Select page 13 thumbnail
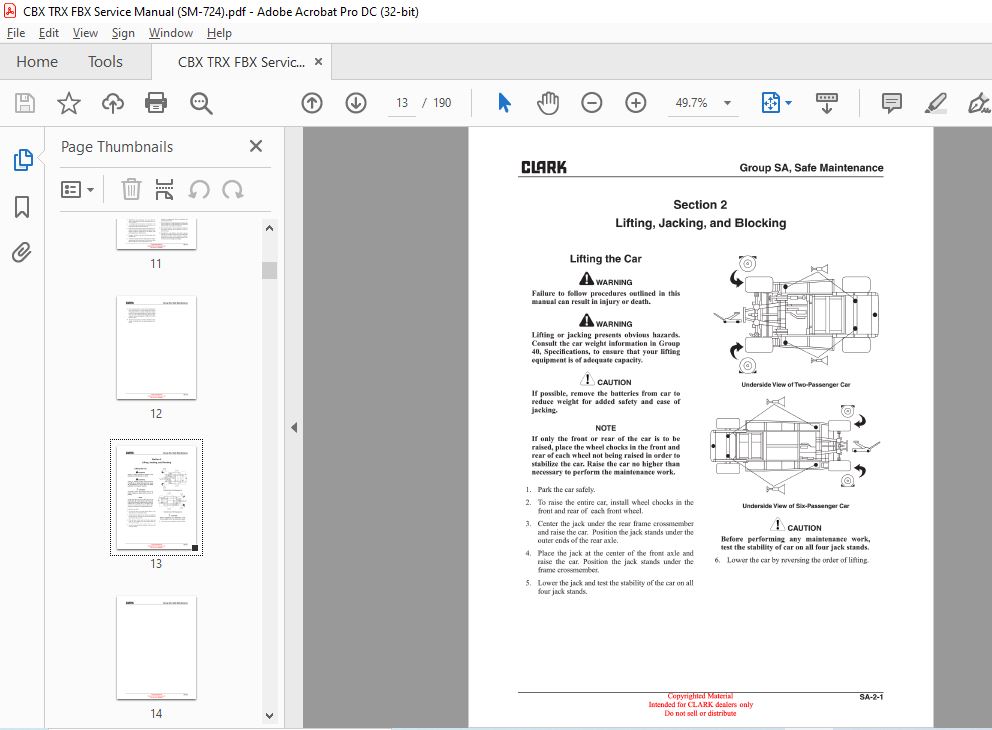This screenshot has height=730, width=992. pos(156,497)
